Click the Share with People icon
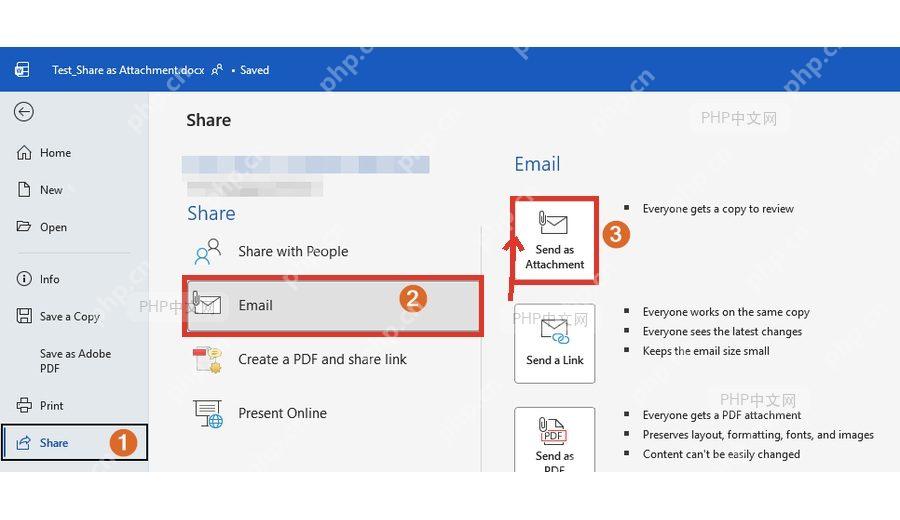This screenshot has width=900, height=520. pos(208,251)
